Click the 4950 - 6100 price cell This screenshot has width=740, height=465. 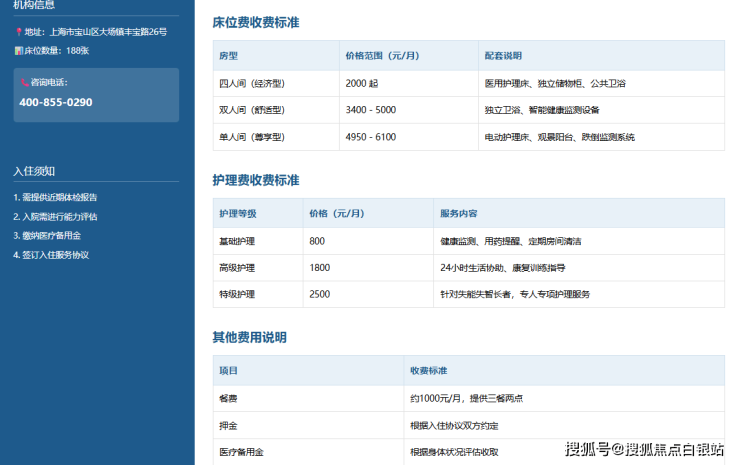tap(409, 137)
